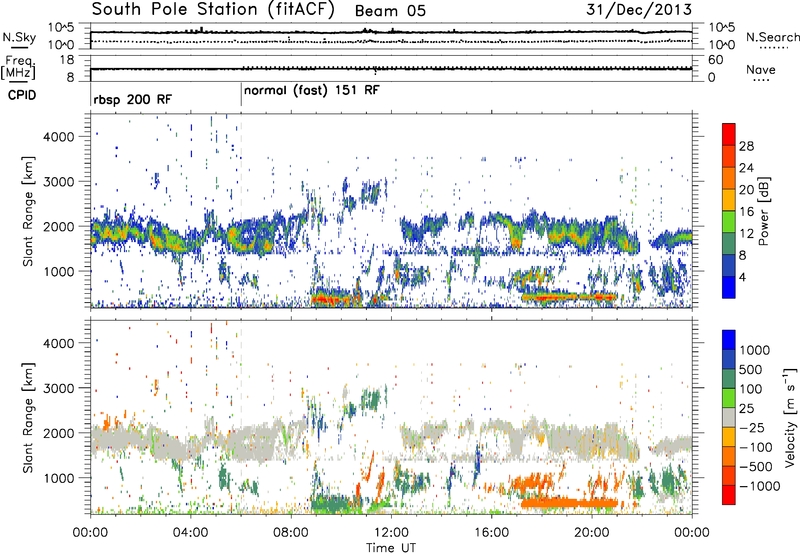
Task: Click the 'N.Search' legend label
Action: click(x=773, y=37)
